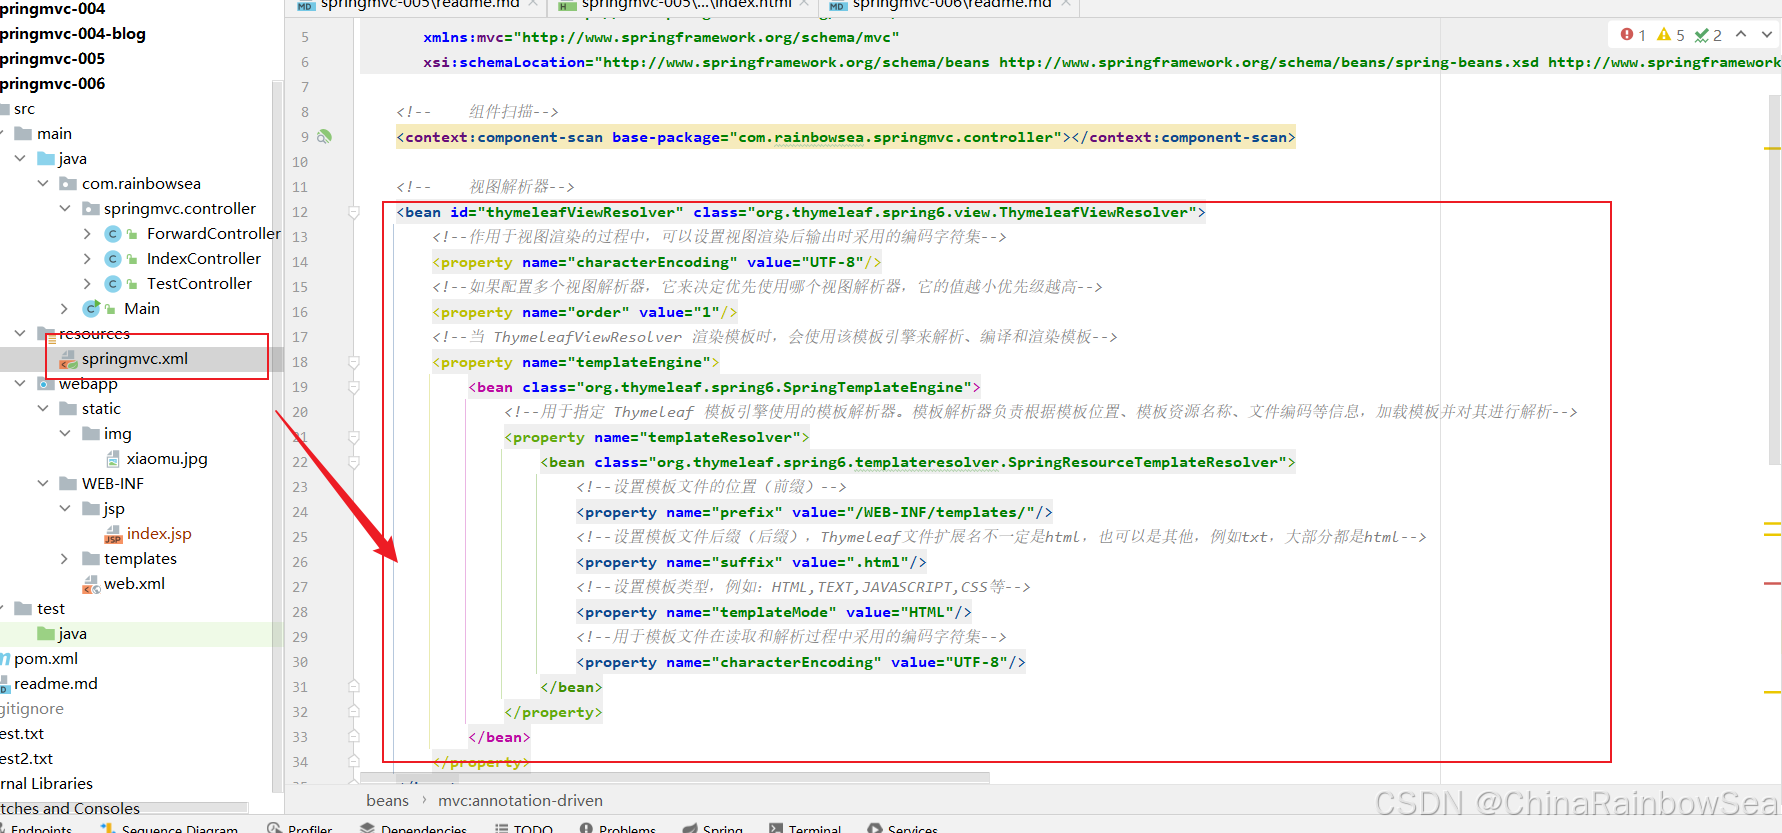Click the index.jsp file icon
This screenshot has height=833, width=1782.
pyautogui.click(x=113, y=534)
